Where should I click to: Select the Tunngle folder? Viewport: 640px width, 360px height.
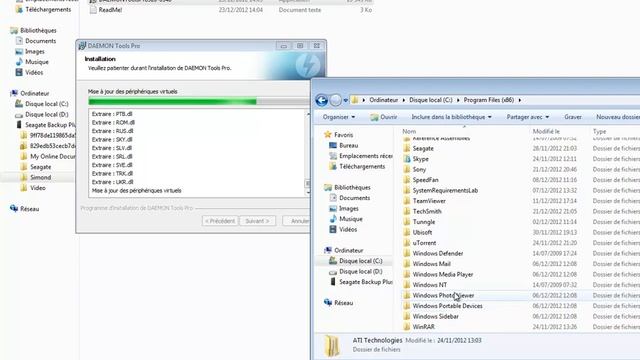pyautogui.click(x=424, y=222)
